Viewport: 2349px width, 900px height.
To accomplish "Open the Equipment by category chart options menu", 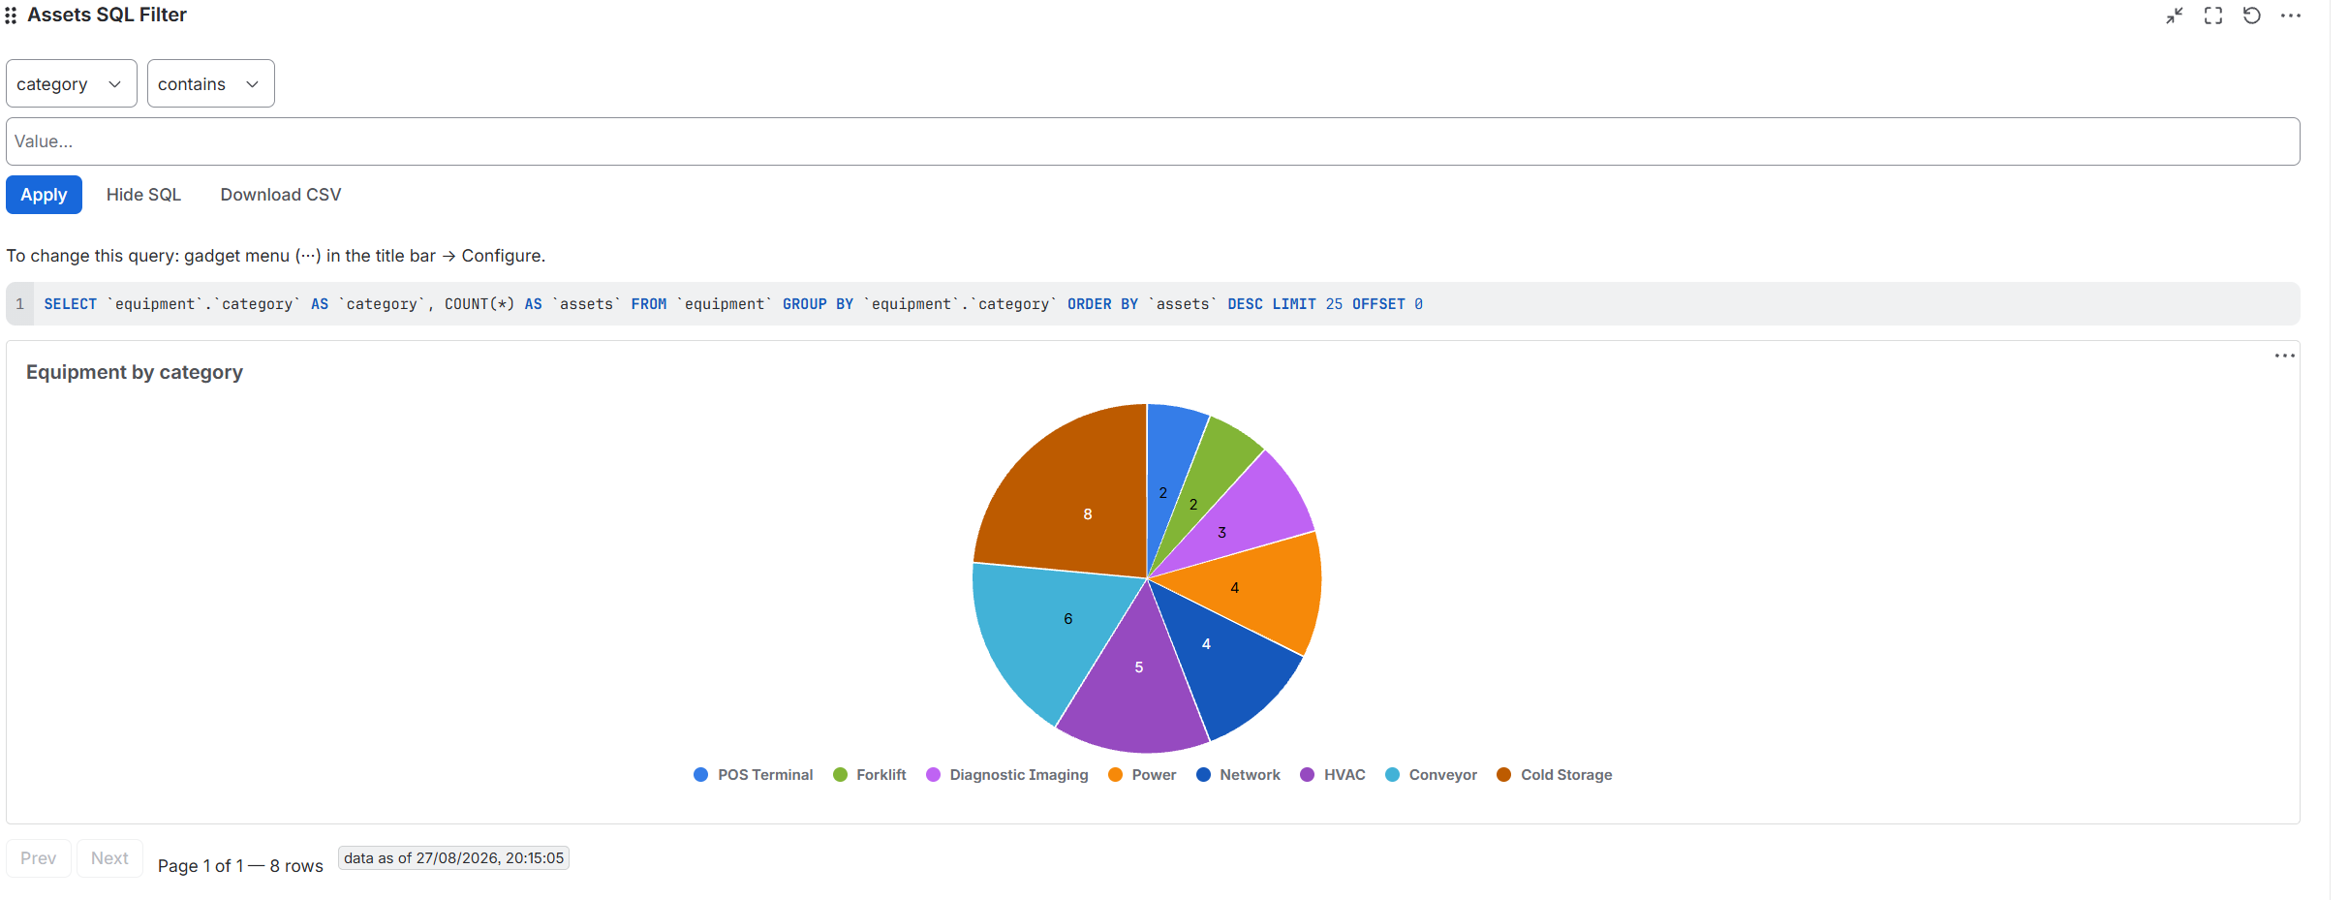I will (x=2284, y=356).
